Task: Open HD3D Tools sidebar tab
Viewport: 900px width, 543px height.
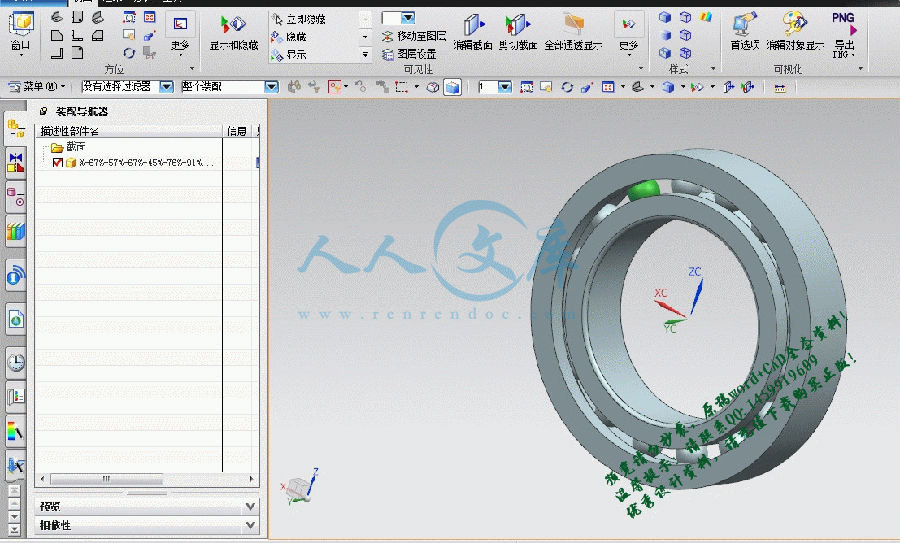Action: coord(15,276)
